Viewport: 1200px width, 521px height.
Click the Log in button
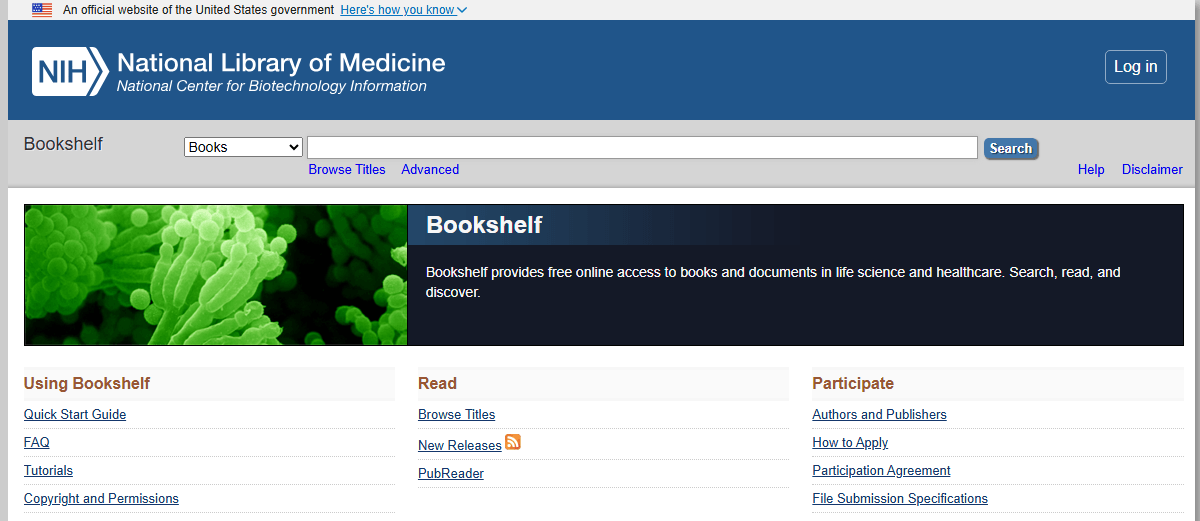click(1135, 67)
